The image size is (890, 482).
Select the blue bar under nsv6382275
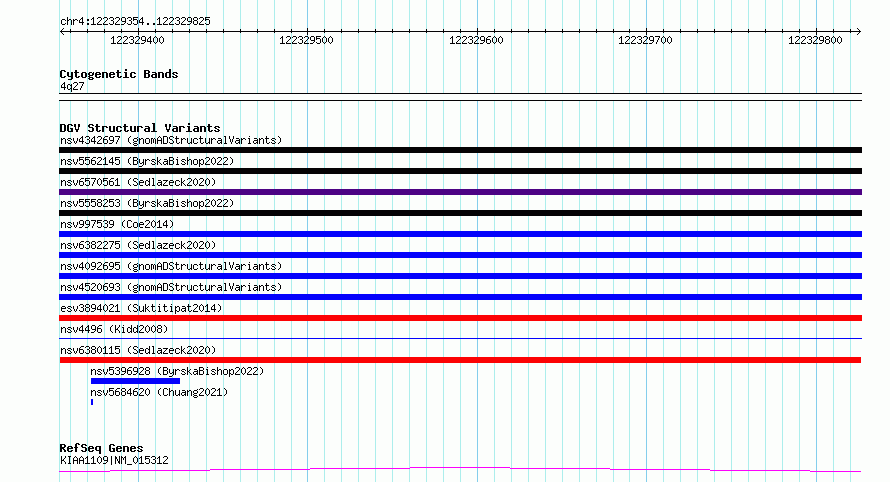(460, 255)
